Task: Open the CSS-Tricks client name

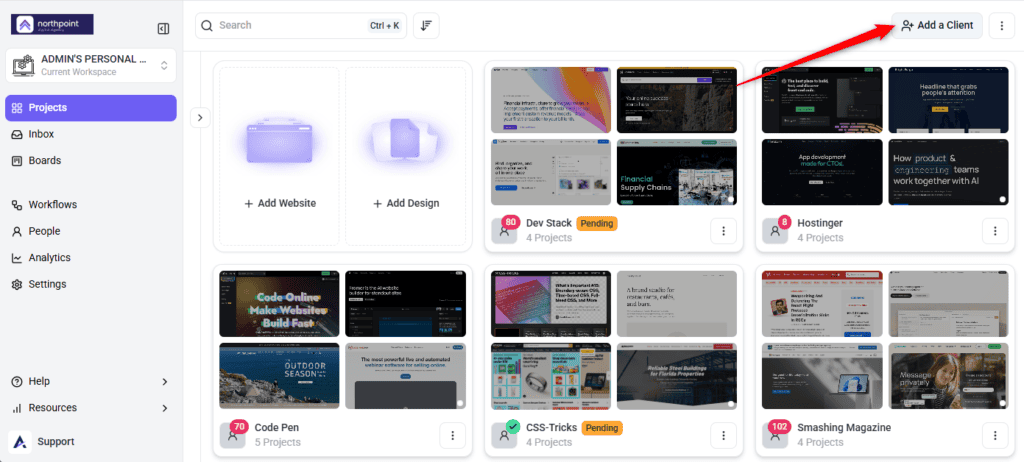Action: (x=551, y=428)
